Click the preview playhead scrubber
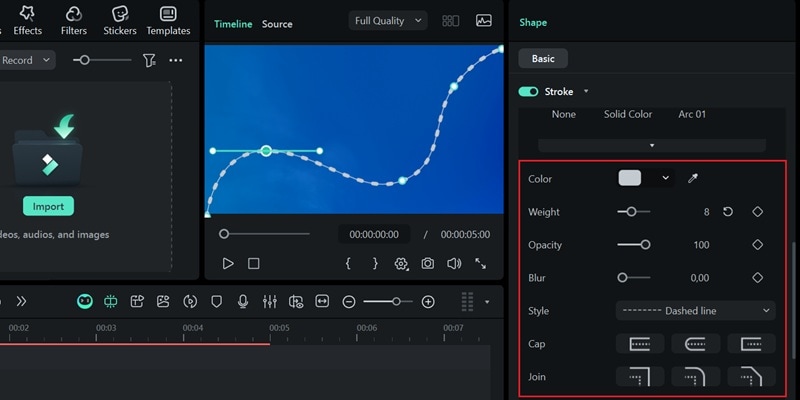Viewport: 800px width, 400px height. (223, 234)
